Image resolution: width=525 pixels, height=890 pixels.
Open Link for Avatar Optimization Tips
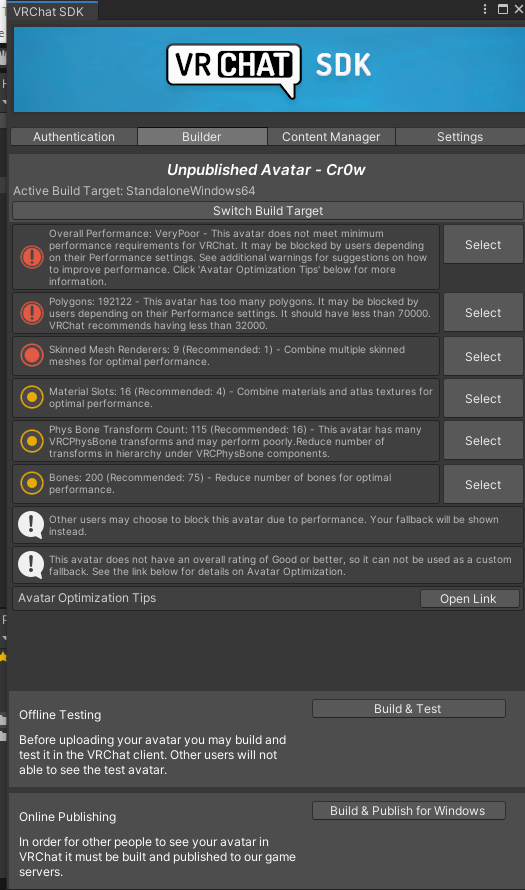coord(469,599)
